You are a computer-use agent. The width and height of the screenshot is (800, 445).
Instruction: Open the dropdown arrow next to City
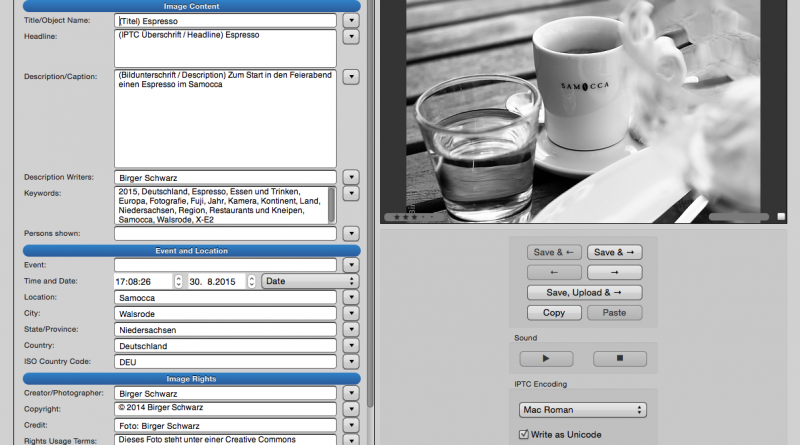click(x=350, y=314)
